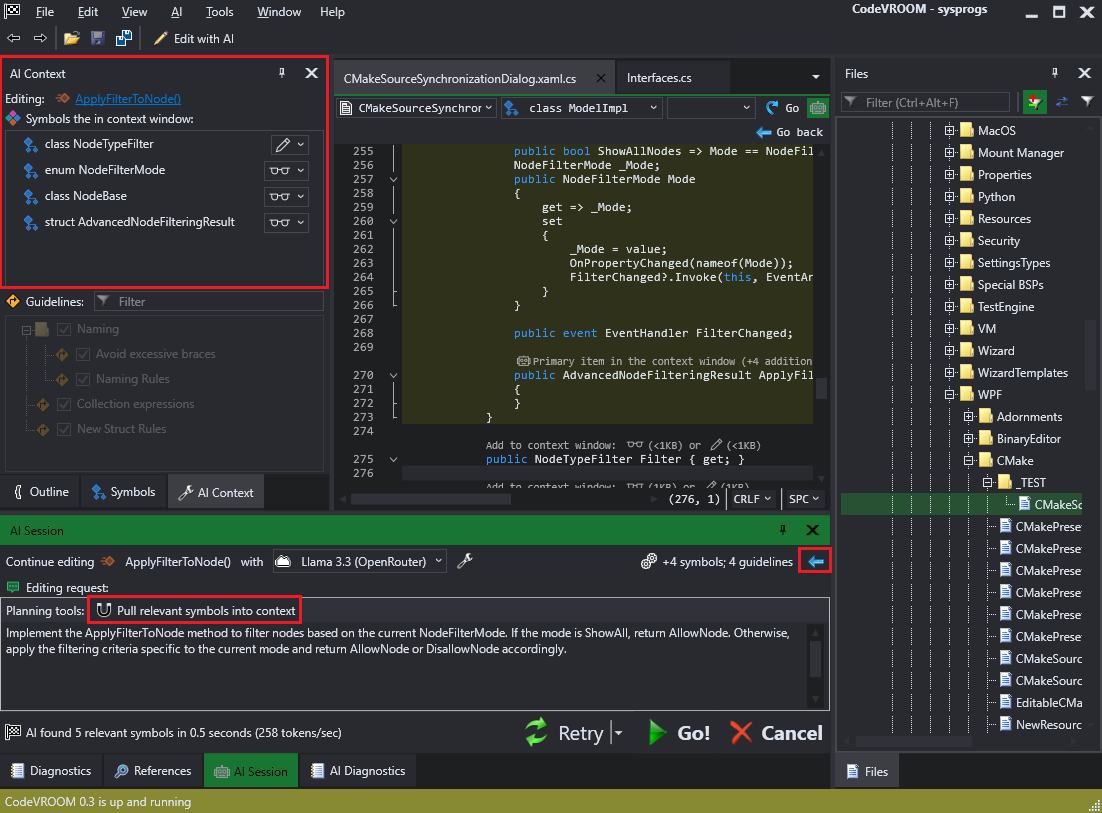Collapse the Naming guidelines tree node
This screenshot has width=1102, height=813.
[26, 330]
